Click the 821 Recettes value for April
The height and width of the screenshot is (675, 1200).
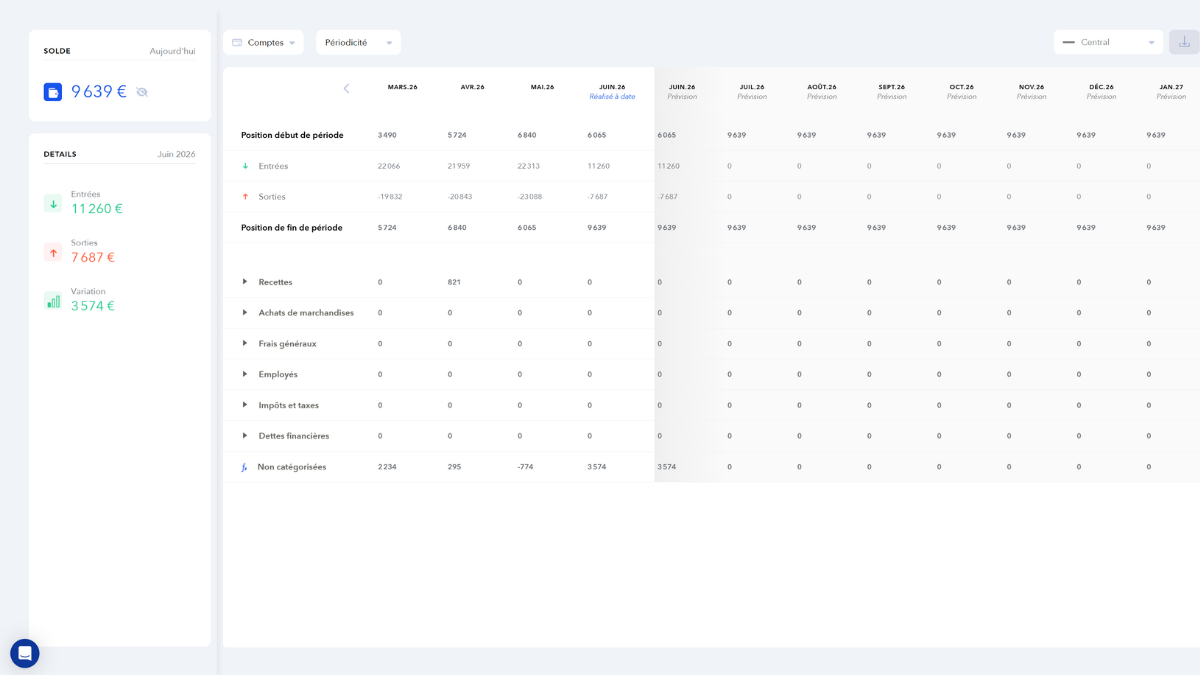click(454, 282)
